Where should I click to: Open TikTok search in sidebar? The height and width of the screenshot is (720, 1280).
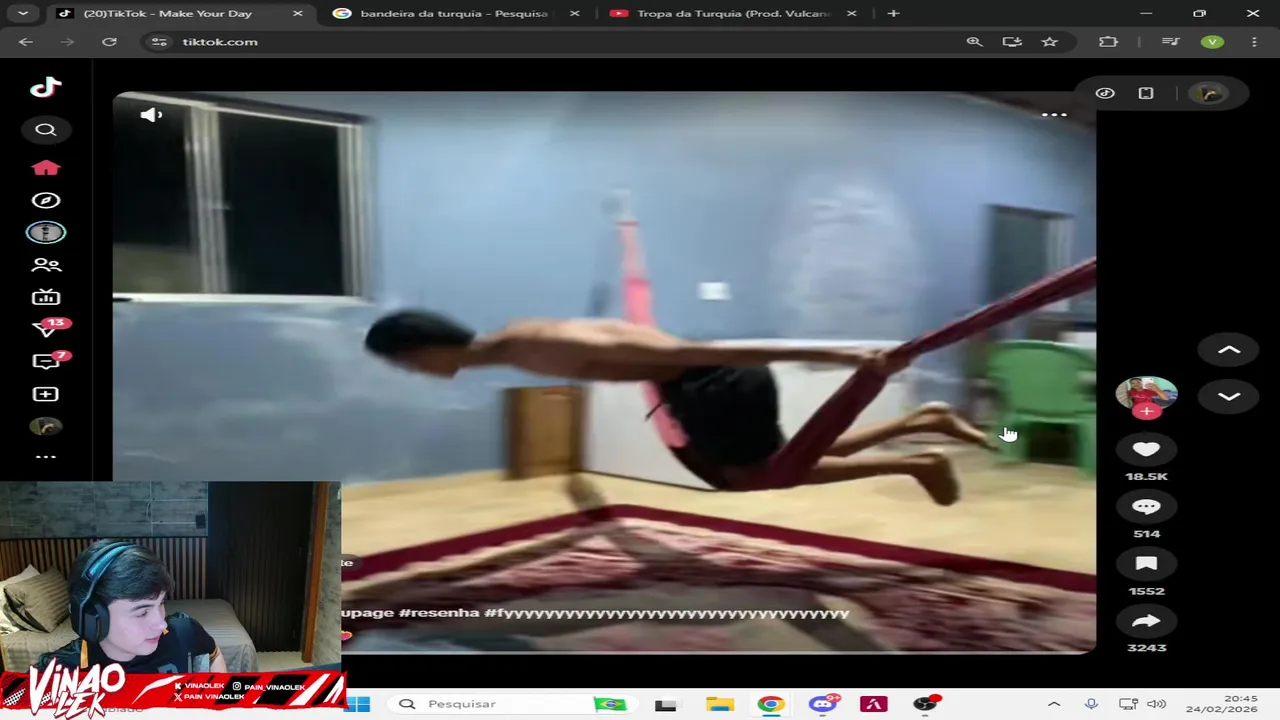[46, 130]
